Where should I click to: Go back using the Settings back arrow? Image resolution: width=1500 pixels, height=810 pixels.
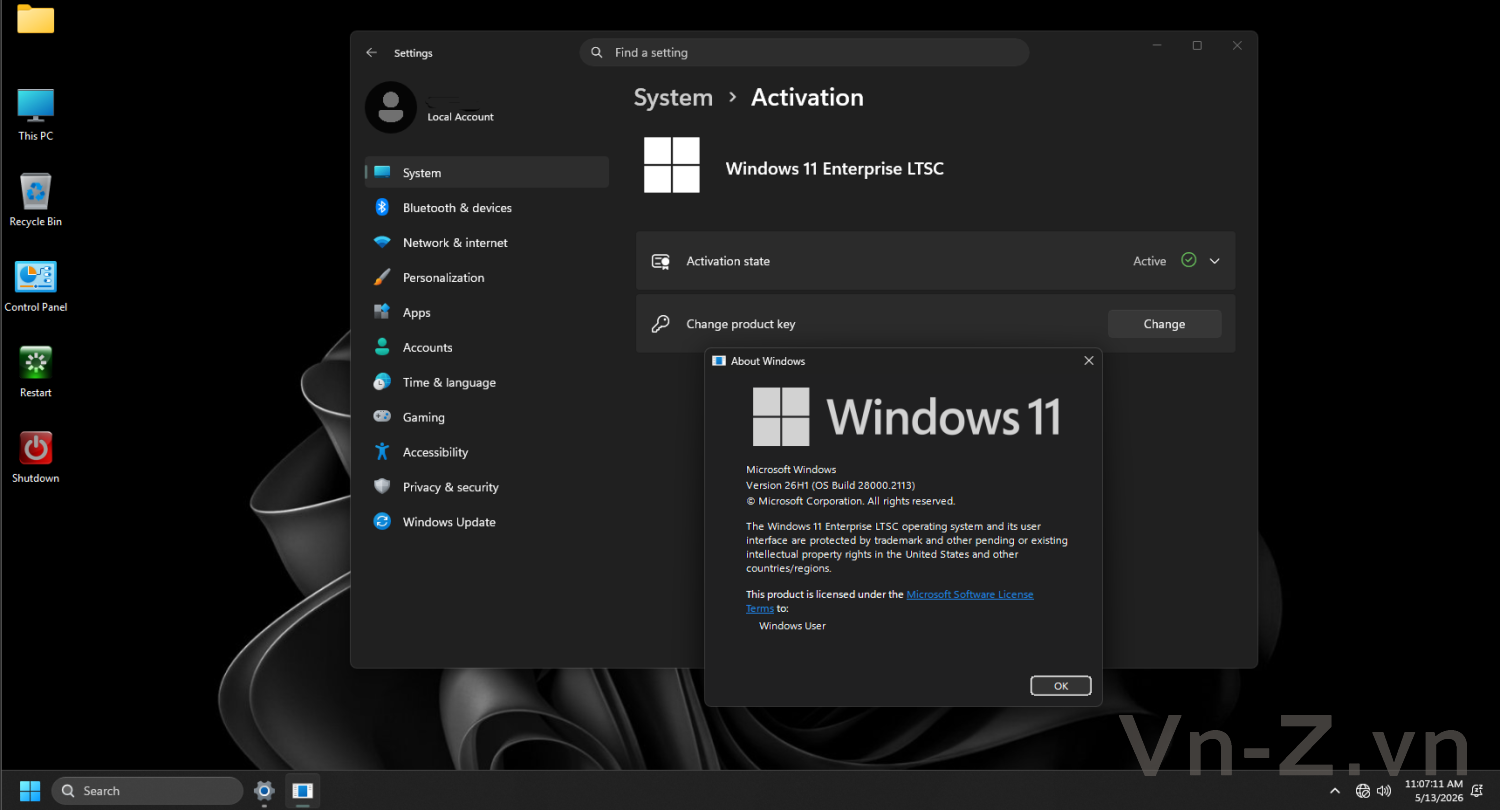click(x=372, y=53)
